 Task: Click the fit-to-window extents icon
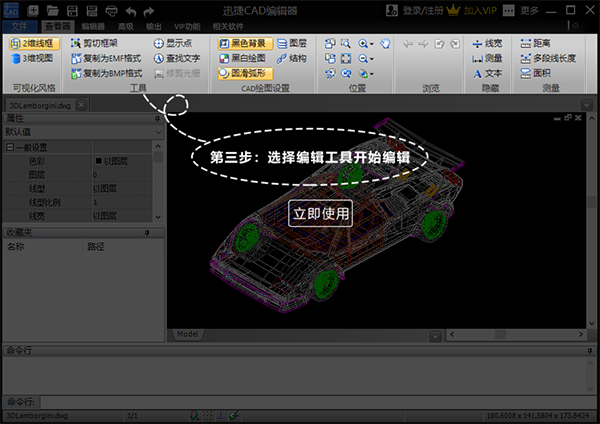346,58
